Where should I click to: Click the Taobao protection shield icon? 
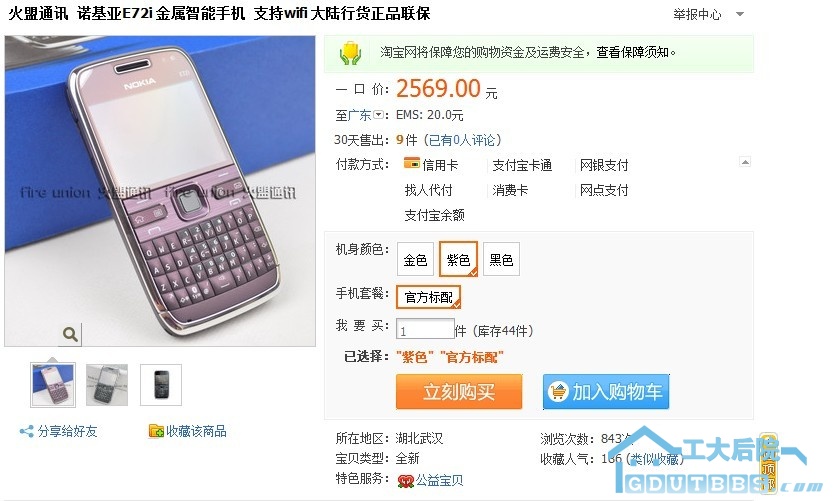coord(351,53)
